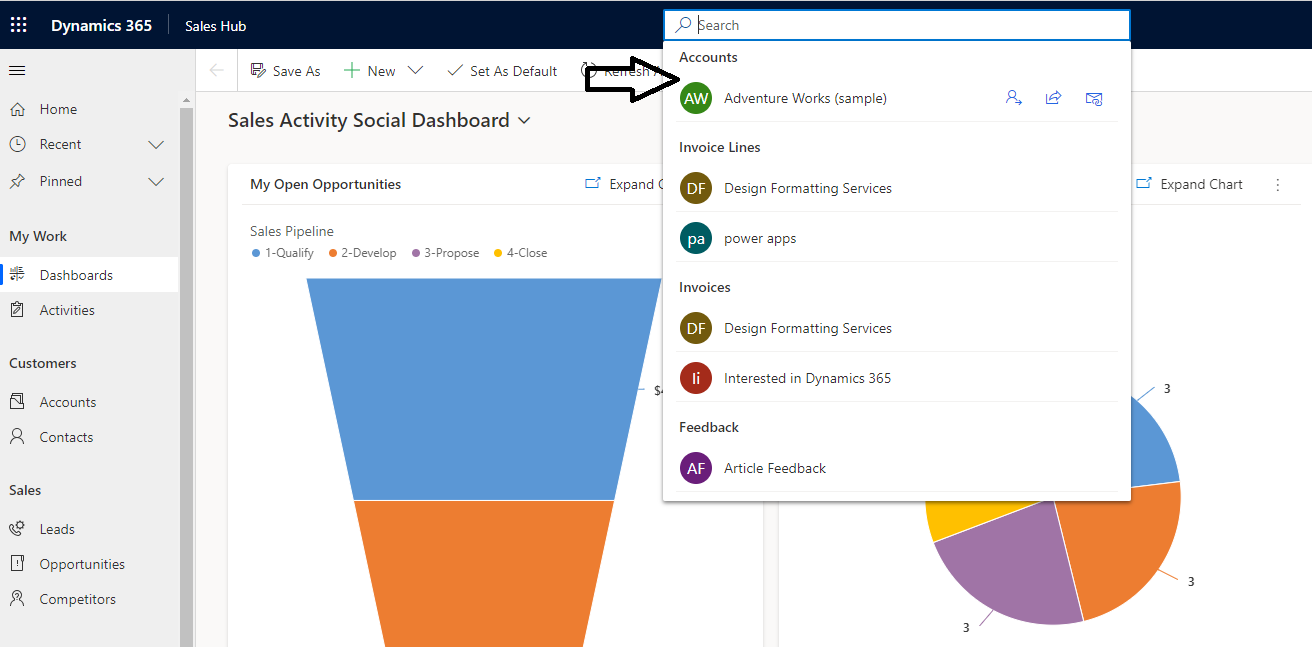
Task: Click the plus icon beside New
Action: [352, 71]
